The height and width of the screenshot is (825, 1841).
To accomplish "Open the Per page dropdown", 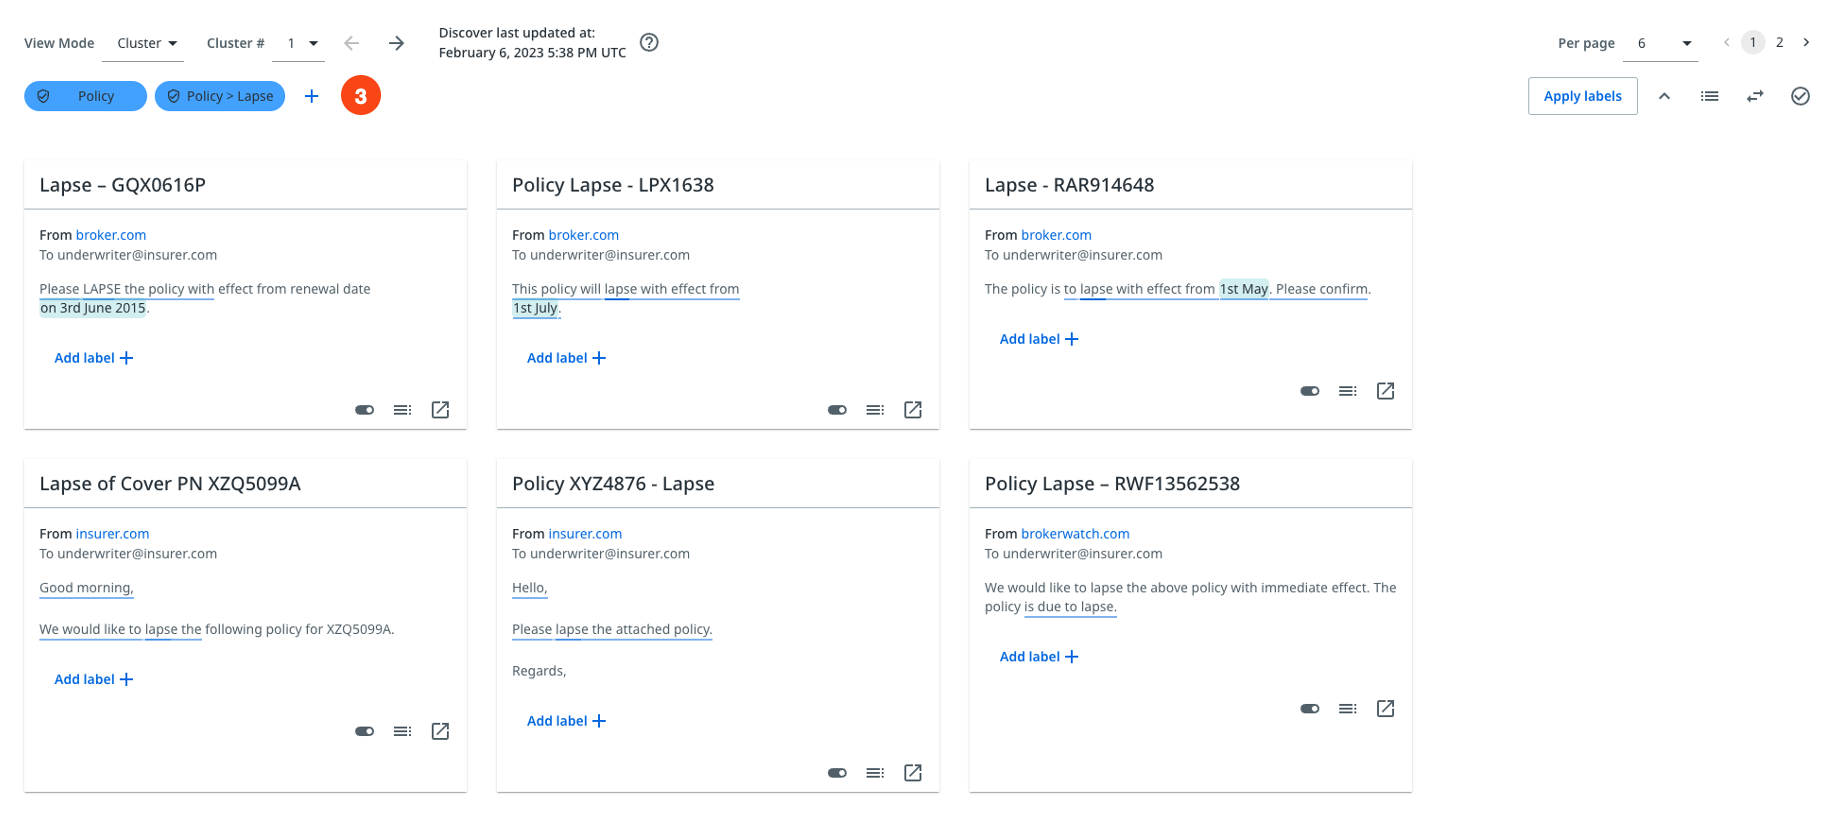I will click(1662, 43).
